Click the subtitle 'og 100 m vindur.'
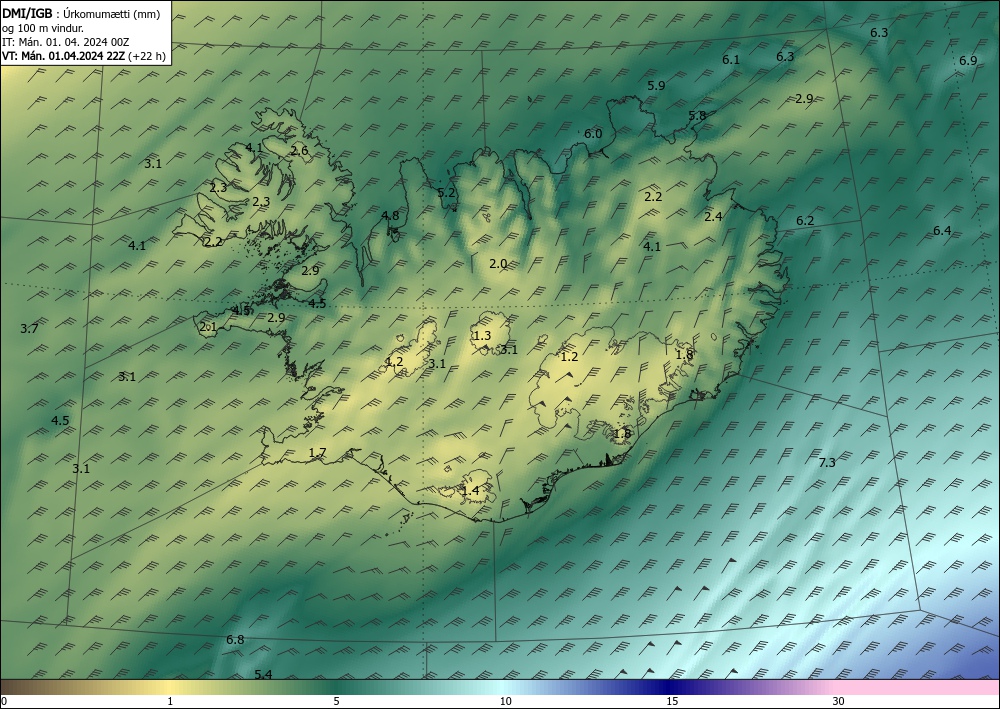This screenshot has width=1000, height=709. [x=43, y=28]
